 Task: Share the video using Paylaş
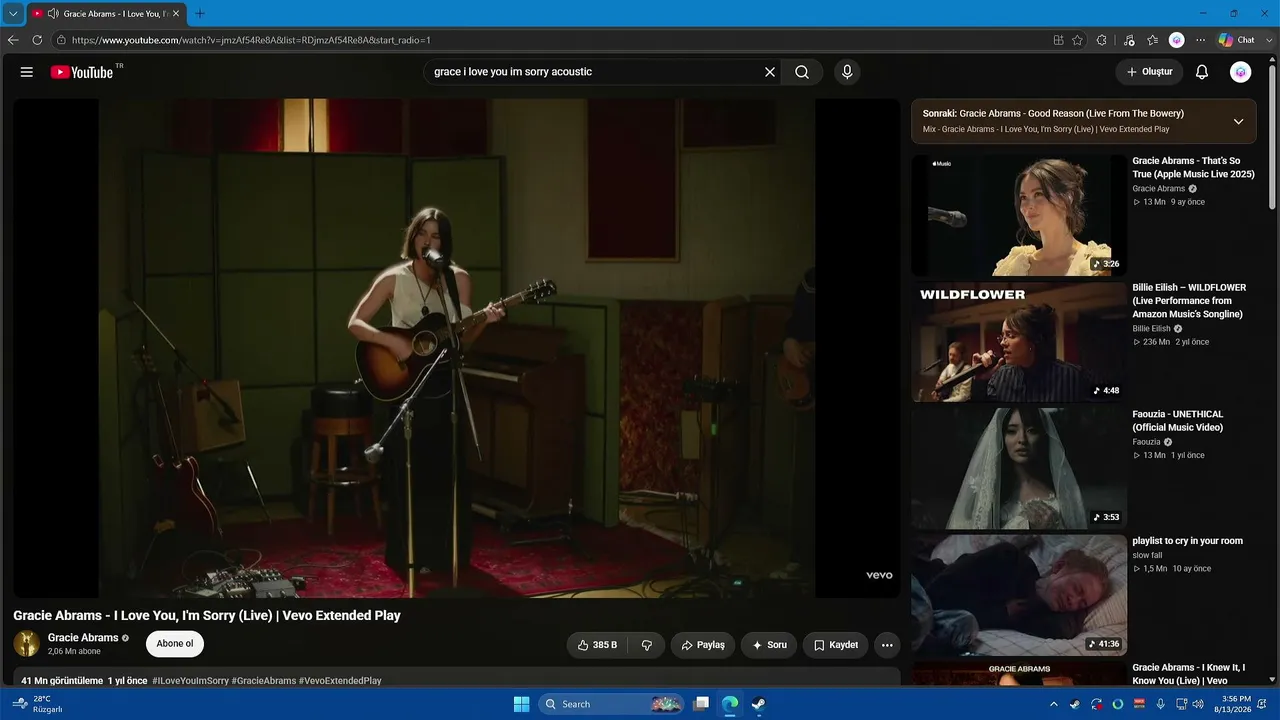click(703, 645)
